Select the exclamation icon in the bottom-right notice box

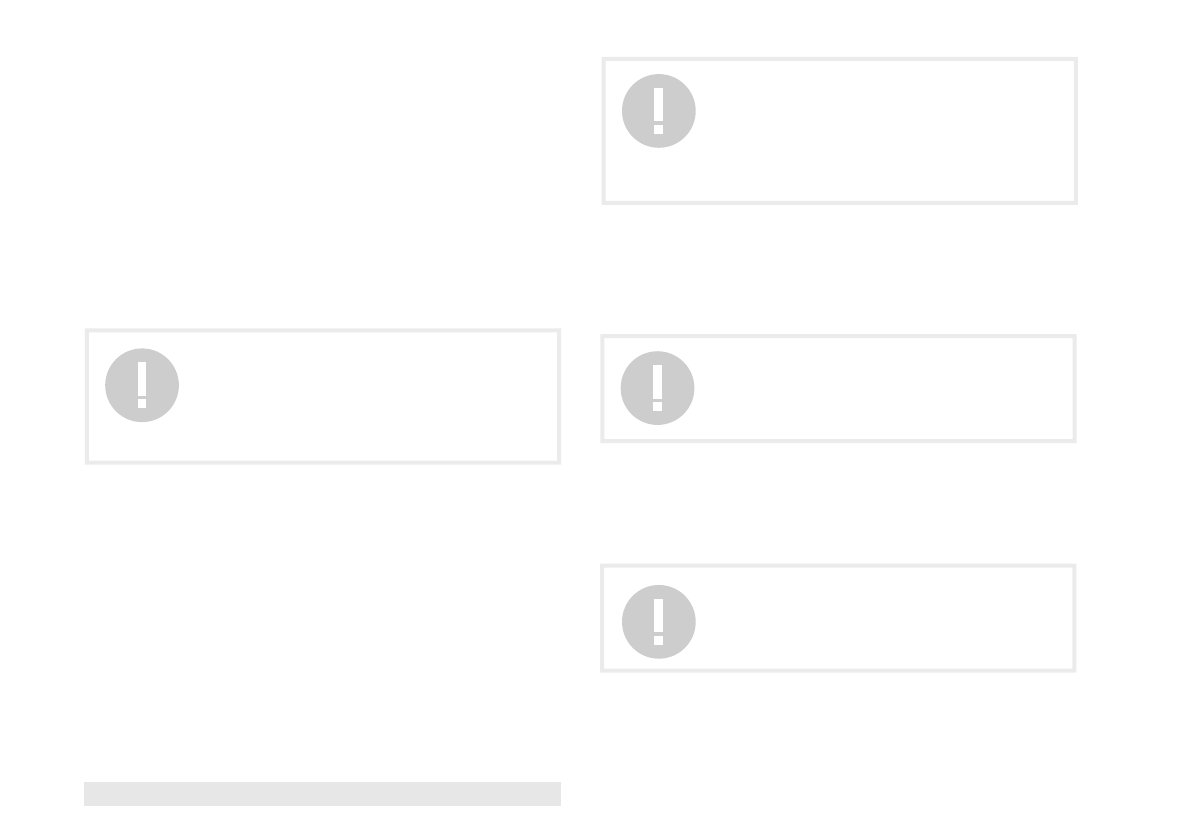pyautogui.click(x=659, y=622)
